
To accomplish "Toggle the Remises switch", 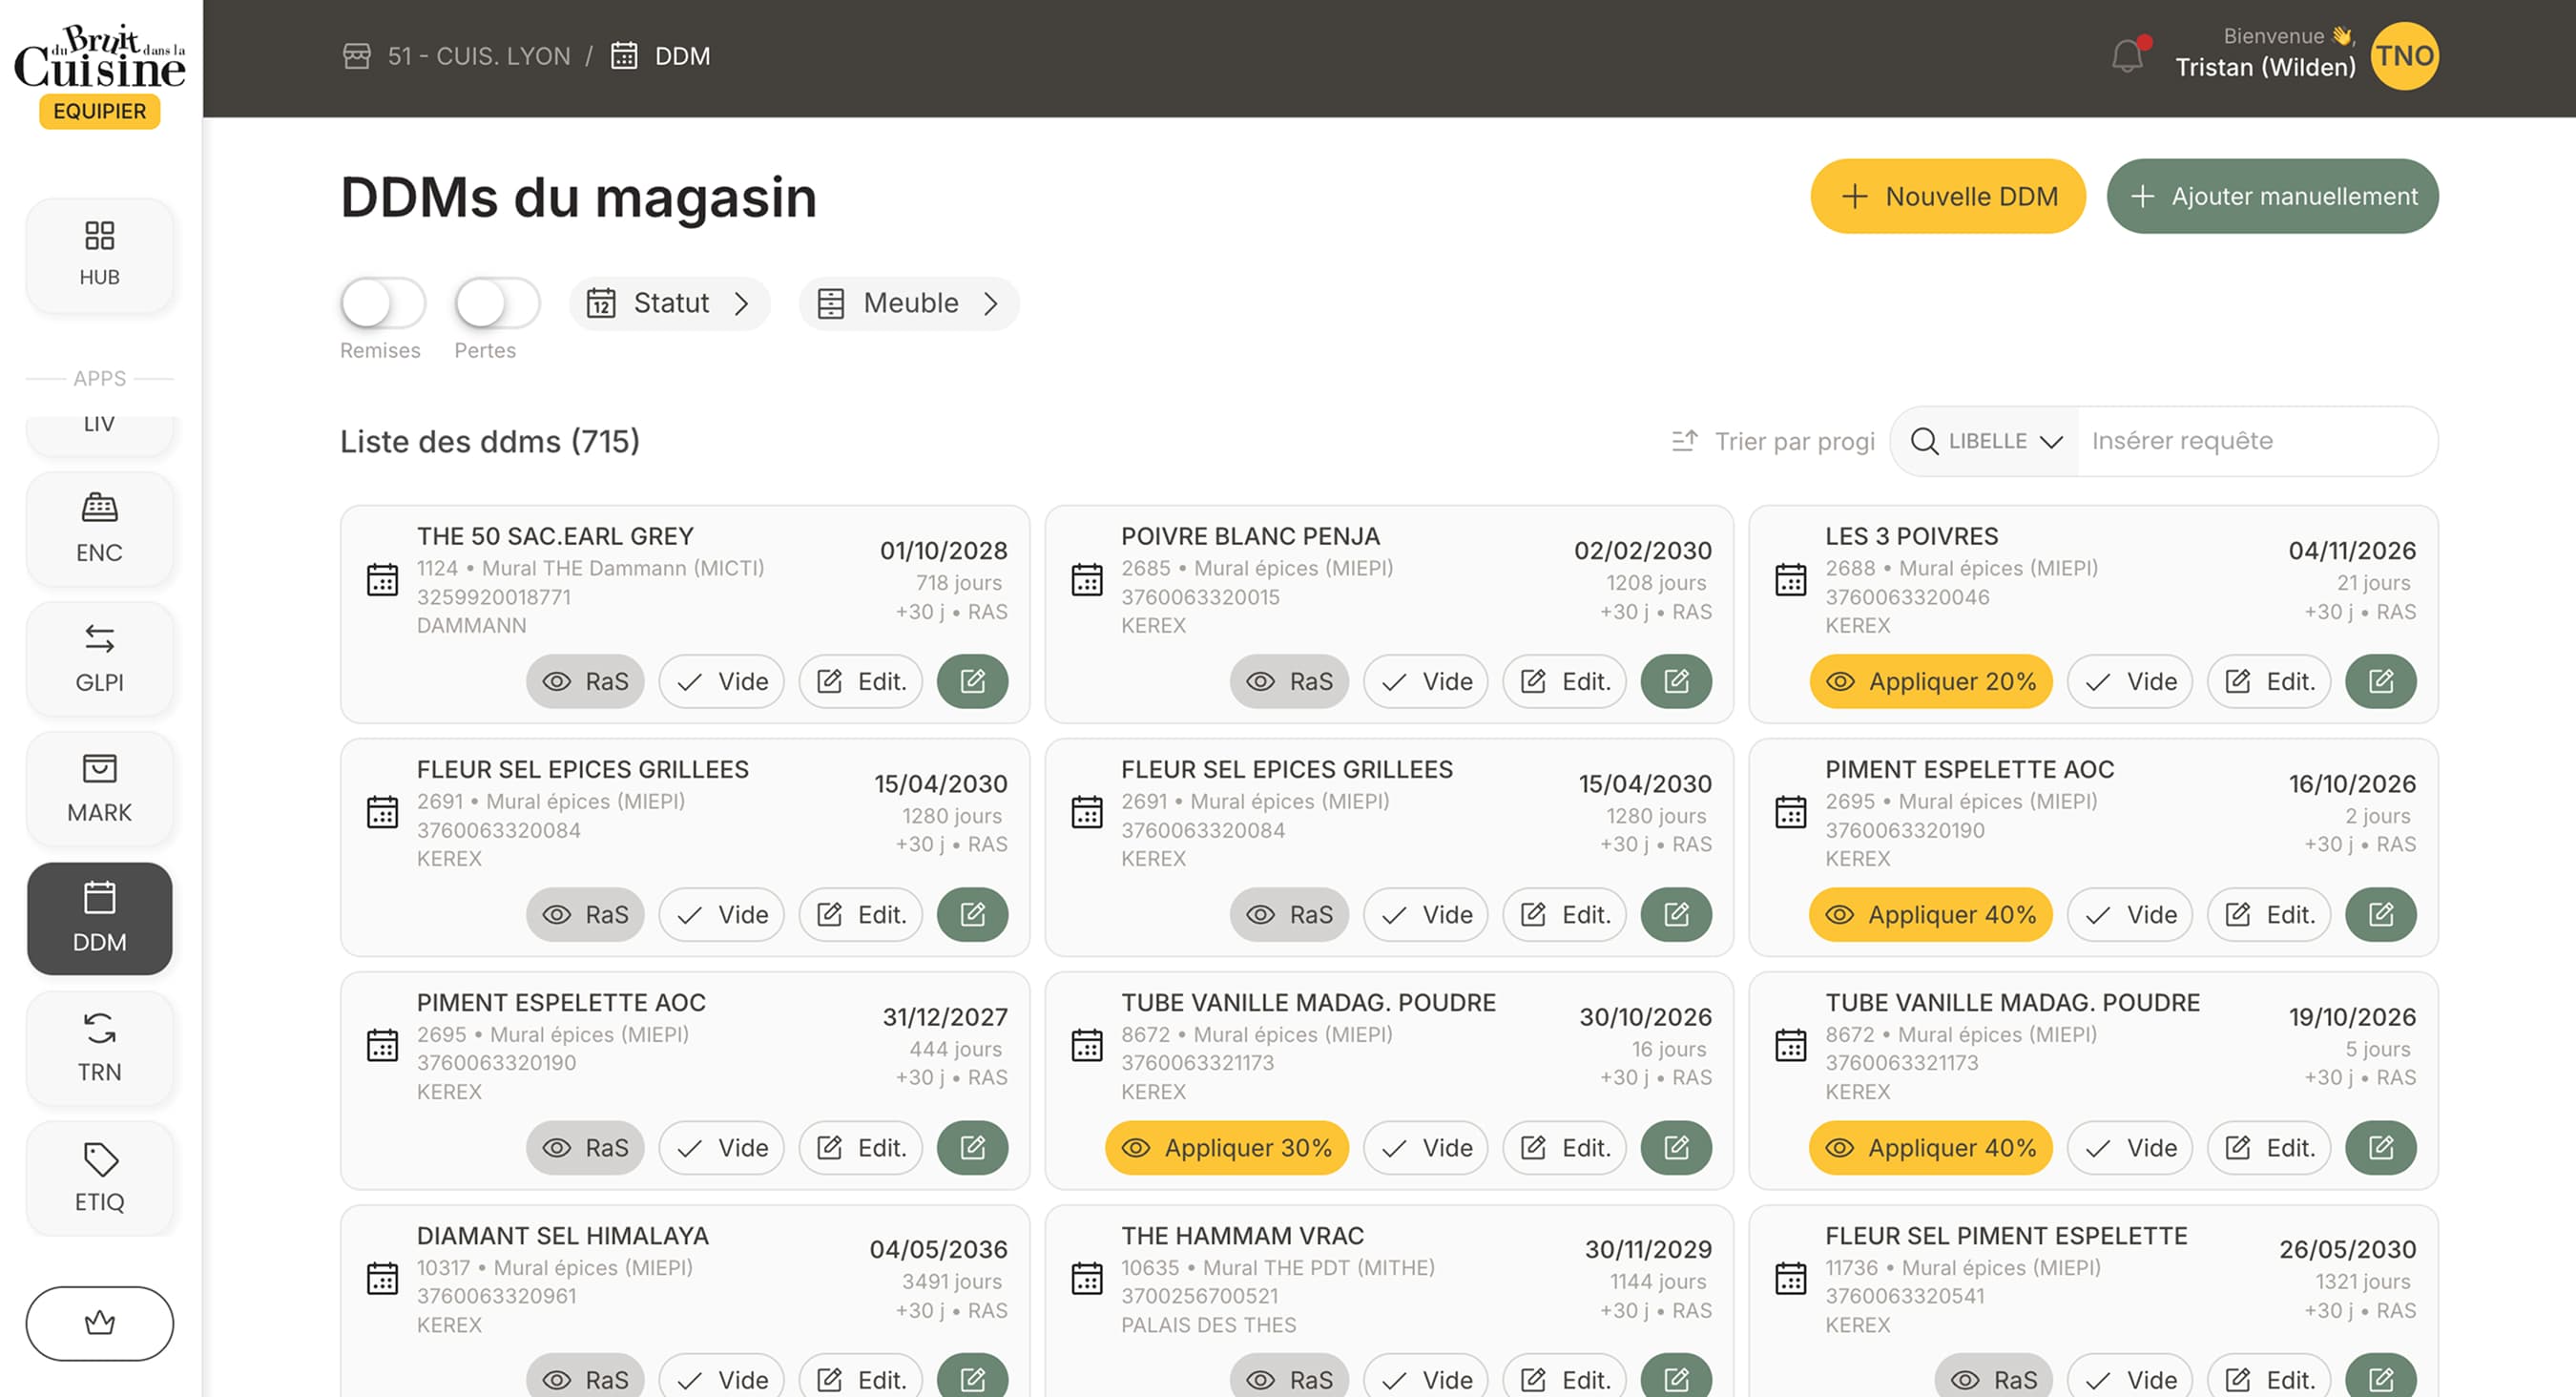I will (383, 303).
